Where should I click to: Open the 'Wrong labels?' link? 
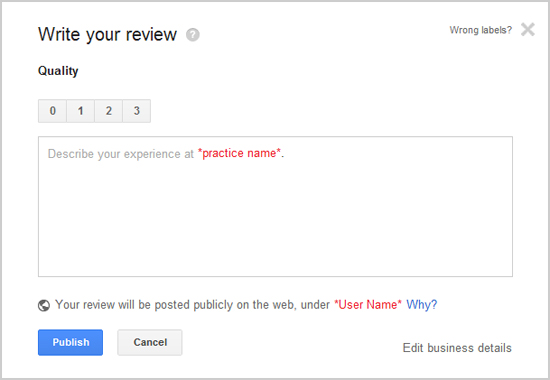point(481,30)
